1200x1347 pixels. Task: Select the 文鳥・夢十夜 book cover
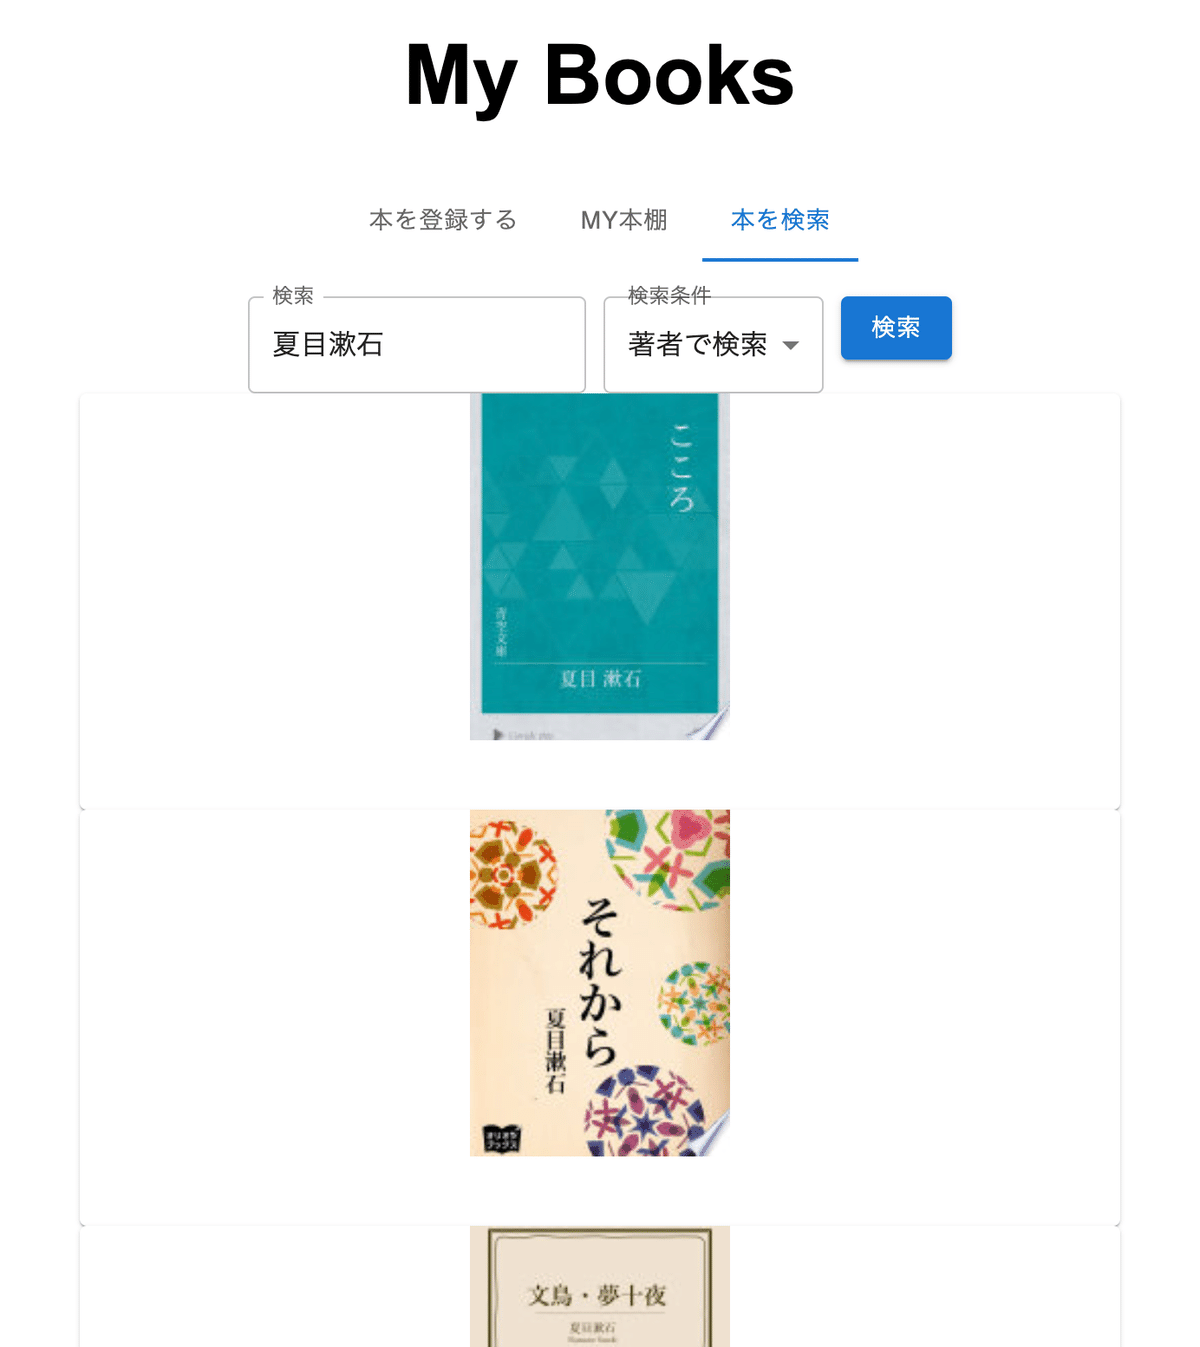click(x=600, y=1286)
